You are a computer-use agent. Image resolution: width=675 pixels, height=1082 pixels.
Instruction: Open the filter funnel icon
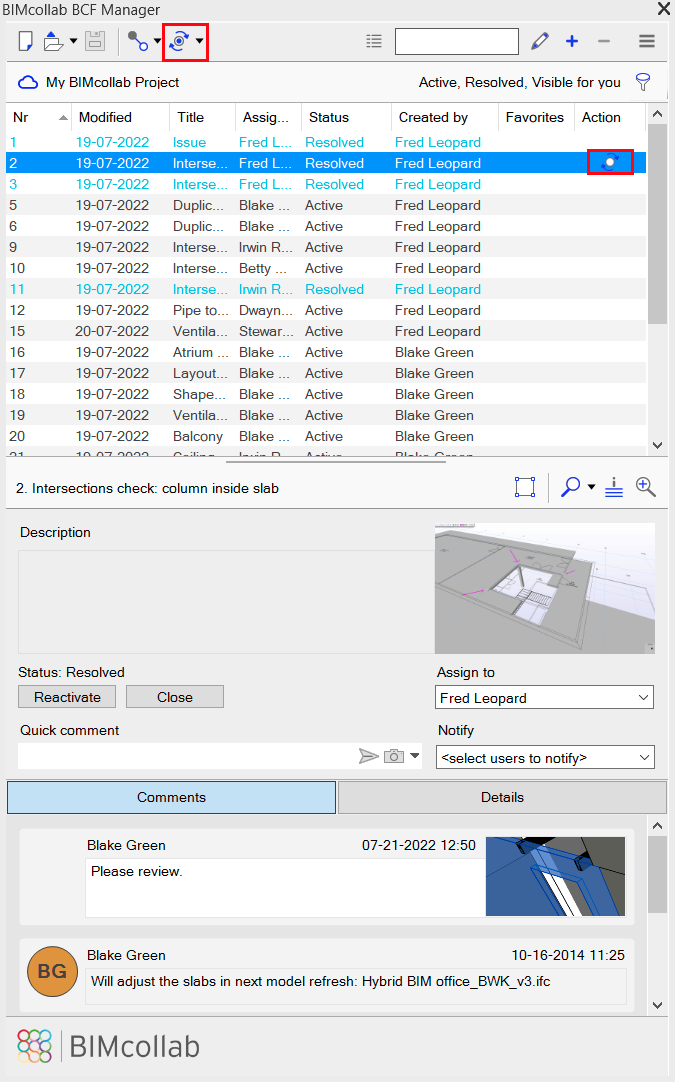[x=643, y=82]
